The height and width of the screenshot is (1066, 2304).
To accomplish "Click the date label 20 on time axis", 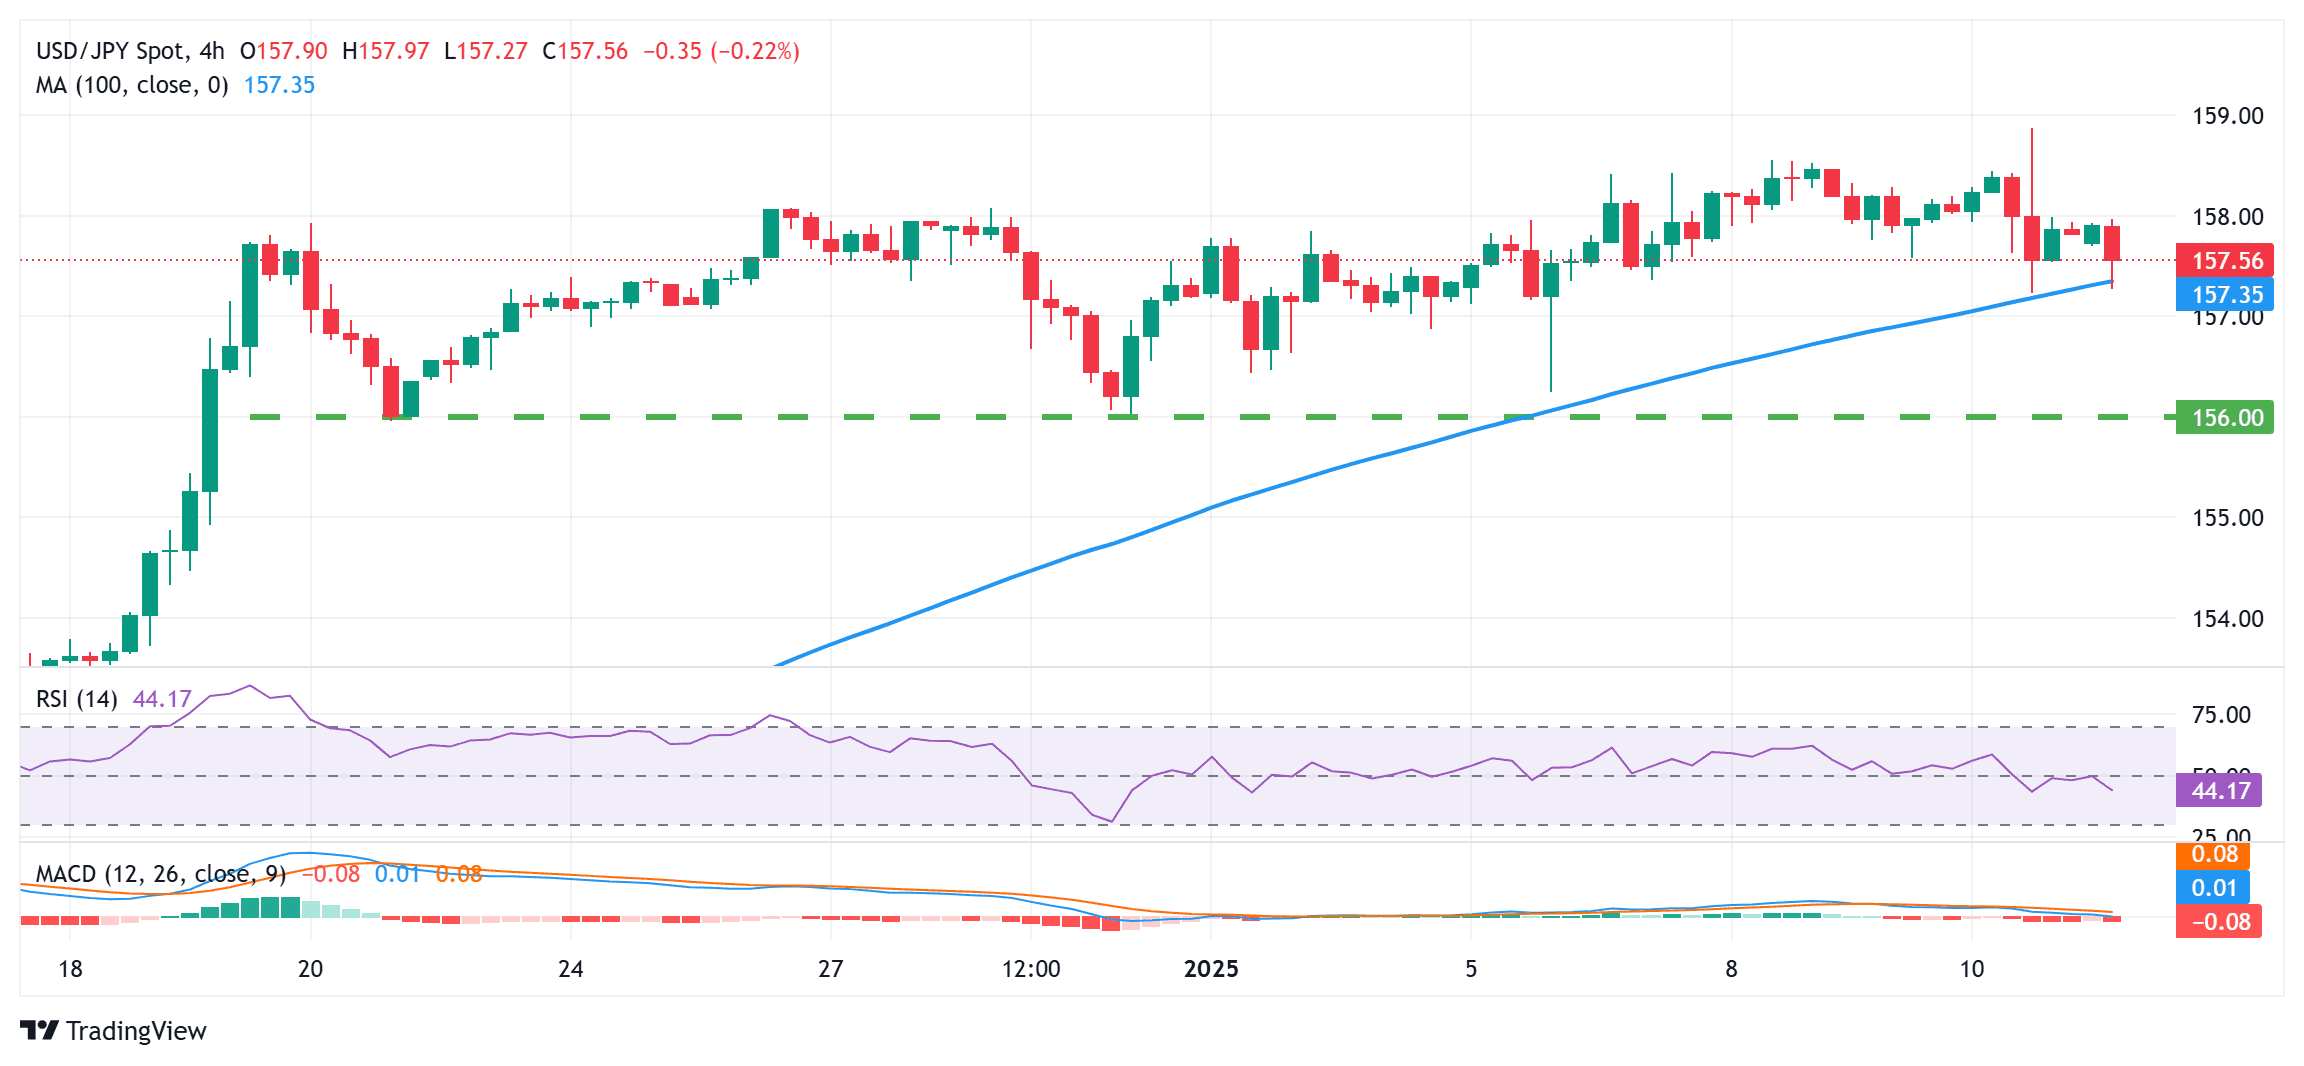I will tap(311, 969).
